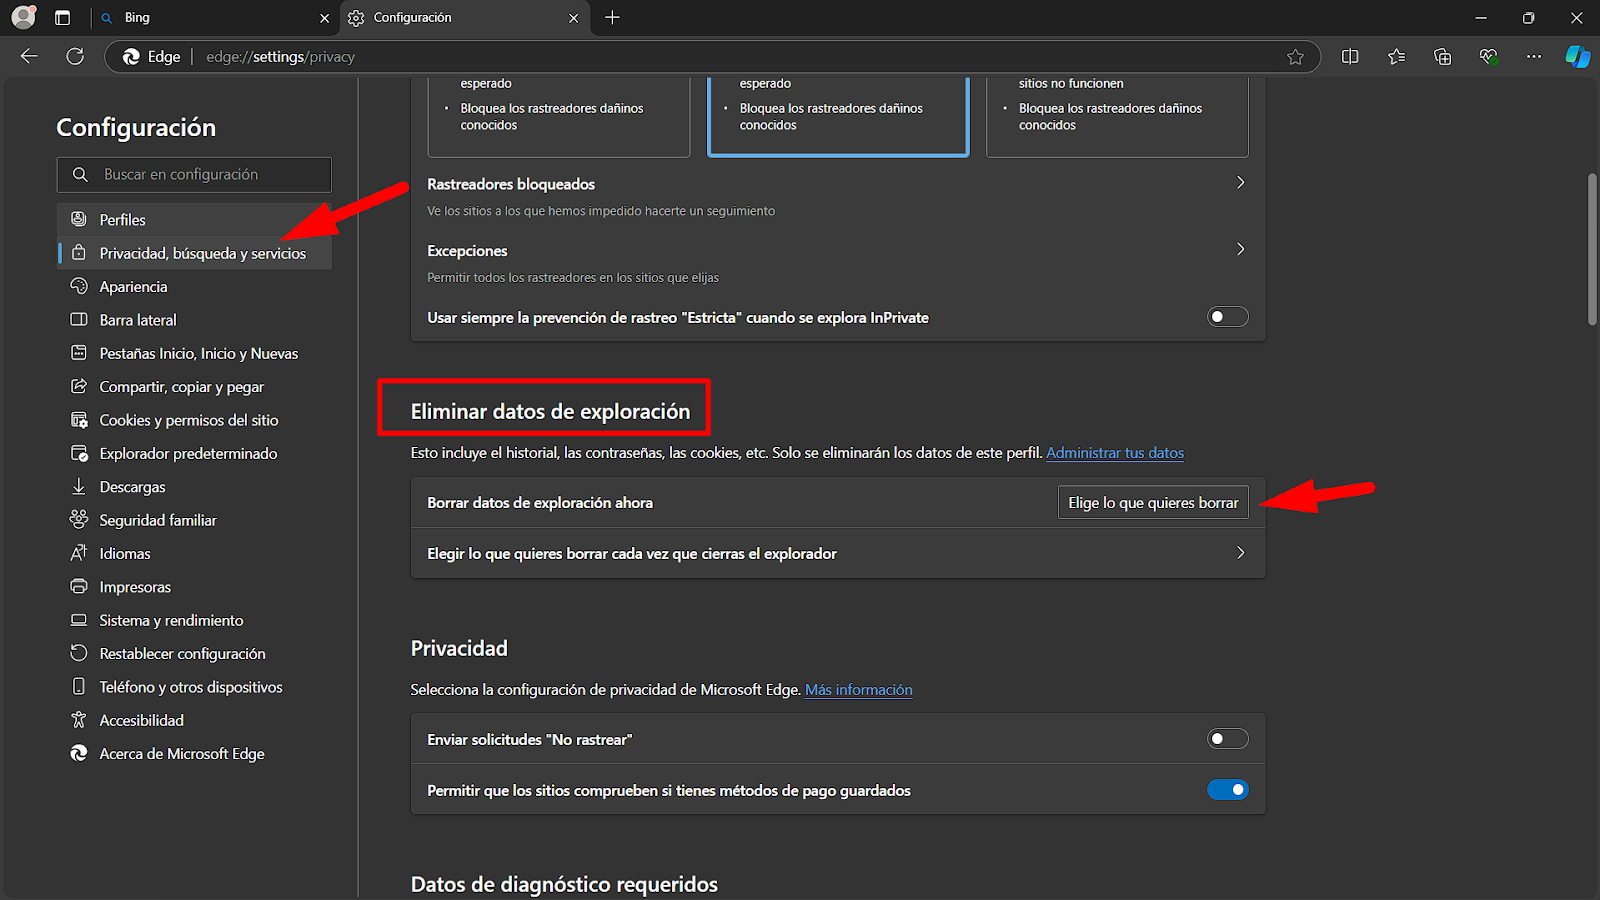Expand Rastreadores bloqueados row
Screen dimensions: 1600x900
pyautogui.click(x=1240, y=183)
